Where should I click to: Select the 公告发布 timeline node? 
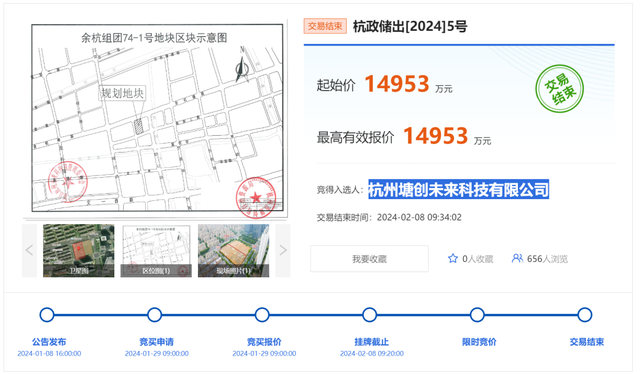pos(47,315)
